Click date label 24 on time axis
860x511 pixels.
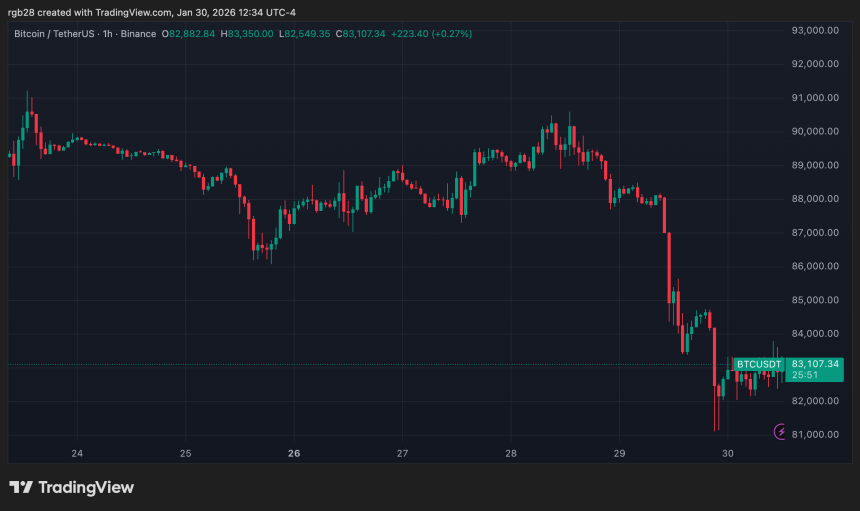(77, 453)
